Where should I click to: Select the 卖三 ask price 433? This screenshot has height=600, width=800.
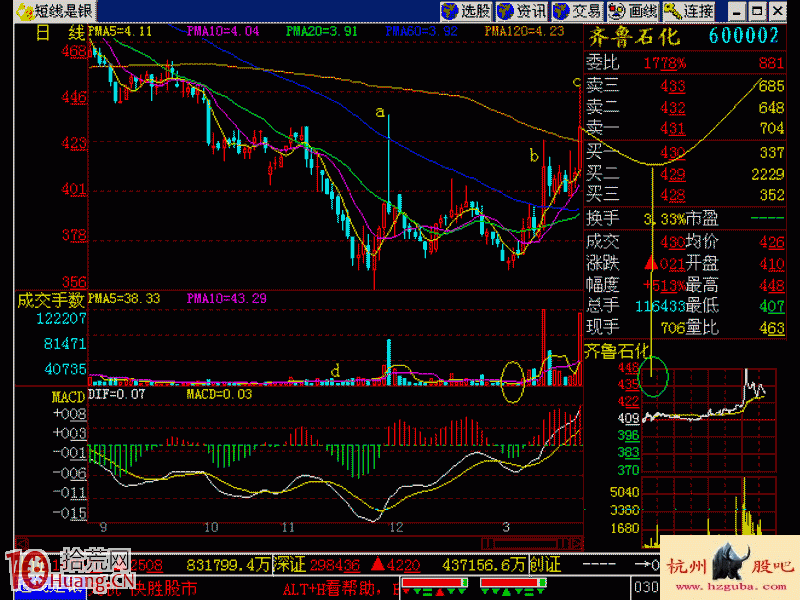pyautogui.click(x=672, y=86)
